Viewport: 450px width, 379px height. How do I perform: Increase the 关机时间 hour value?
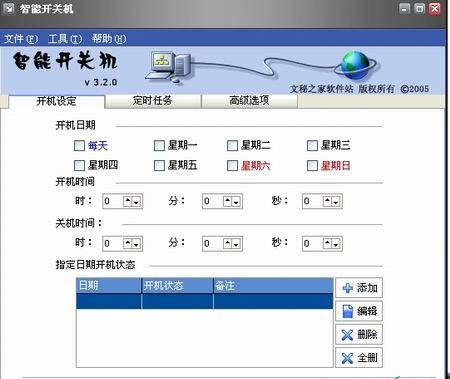pyautogui.click(x=128, y=243)
